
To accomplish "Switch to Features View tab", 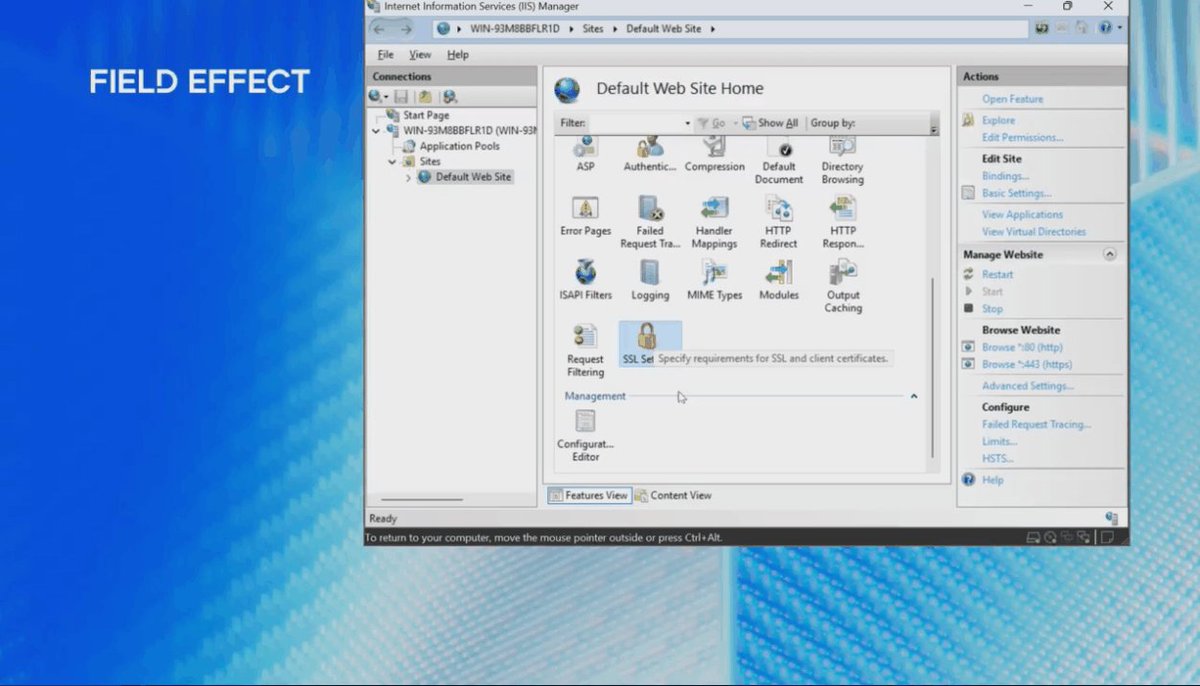I will click(588, 495).
